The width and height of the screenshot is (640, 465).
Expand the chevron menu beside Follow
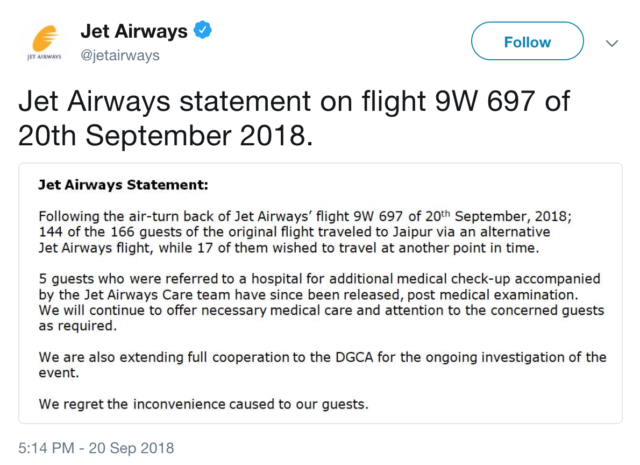(612, 43)
